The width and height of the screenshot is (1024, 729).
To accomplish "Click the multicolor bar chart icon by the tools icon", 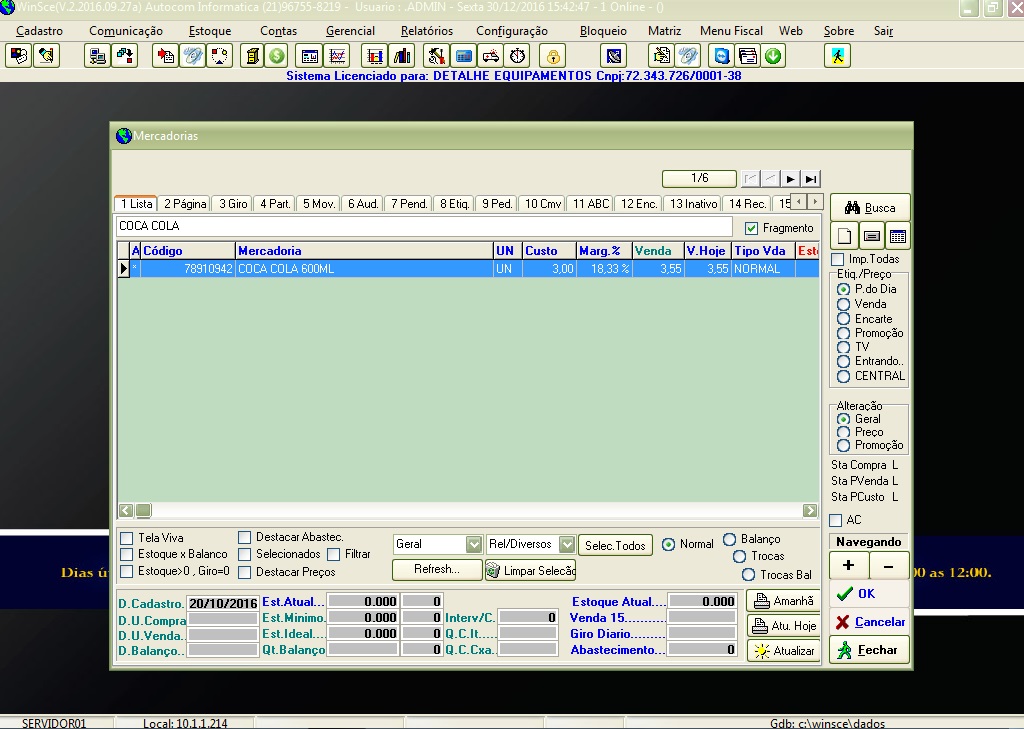I will tap(402, 56).
